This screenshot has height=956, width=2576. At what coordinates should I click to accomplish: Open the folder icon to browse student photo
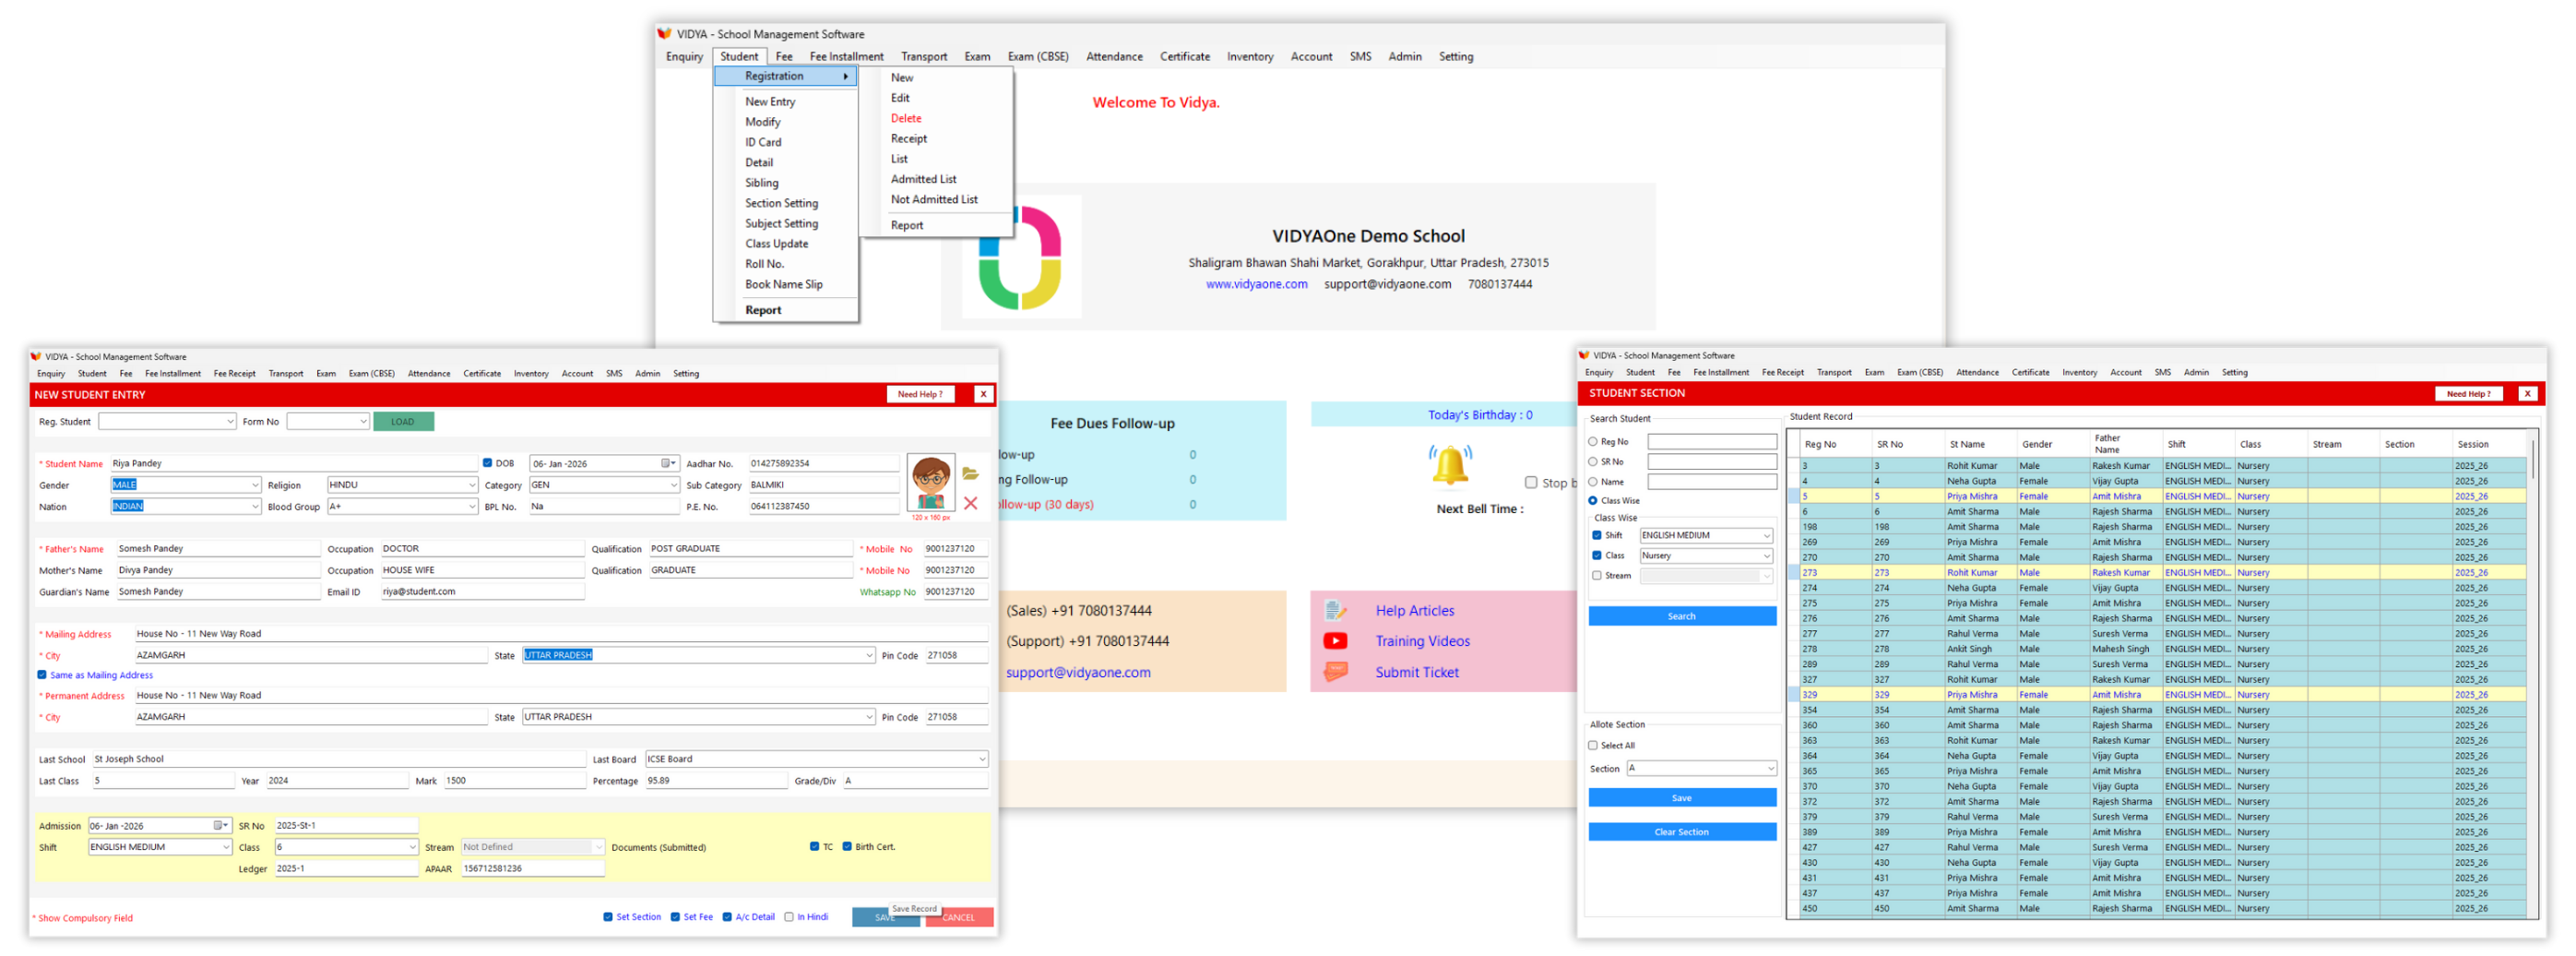point(970,474)
